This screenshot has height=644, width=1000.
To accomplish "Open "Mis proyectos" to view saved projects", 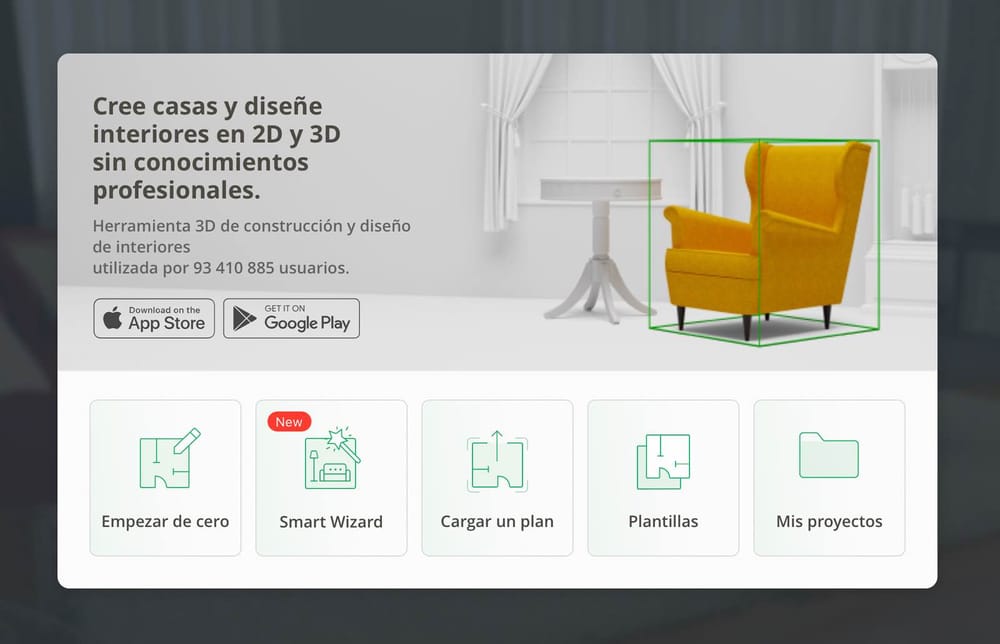I will click(829, 477).
